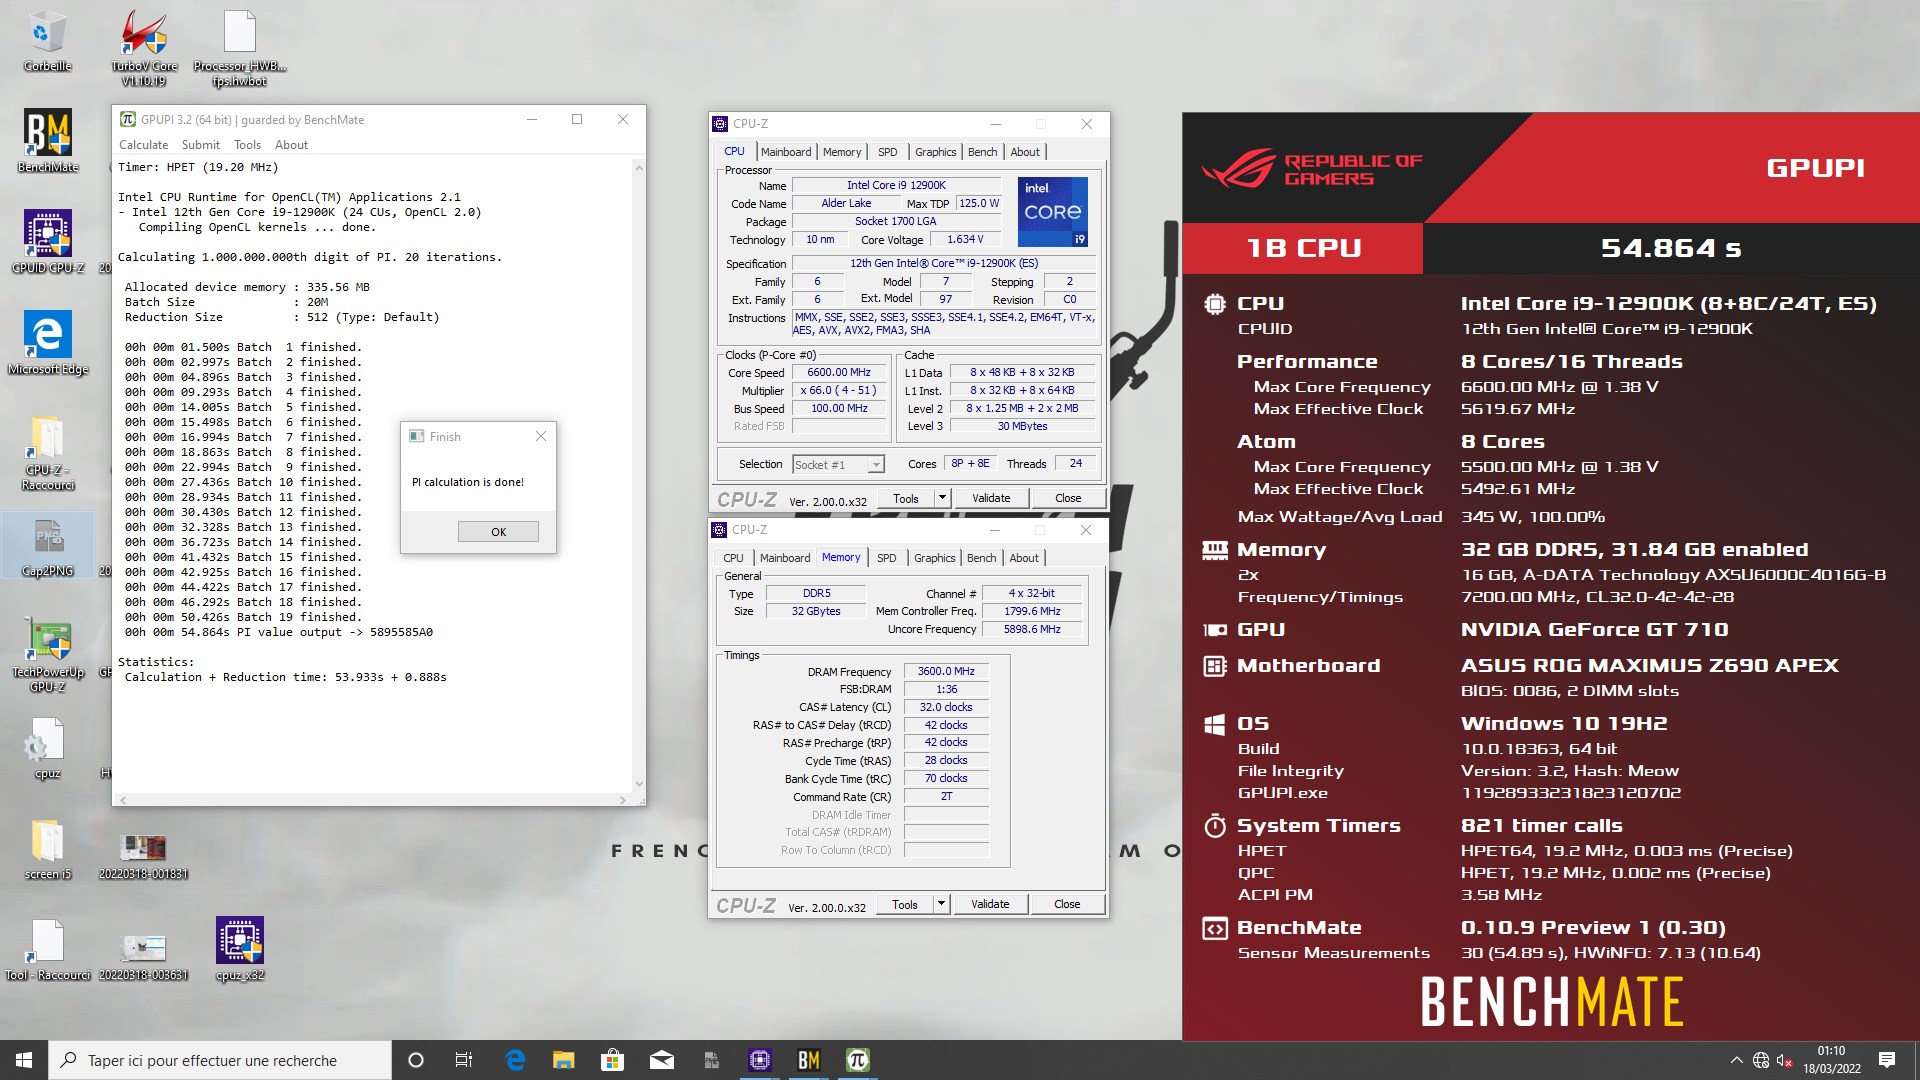Open Bench tab in bottom CPU-Z
This screenshot has height=1080, width=1920.
[982, 558]
